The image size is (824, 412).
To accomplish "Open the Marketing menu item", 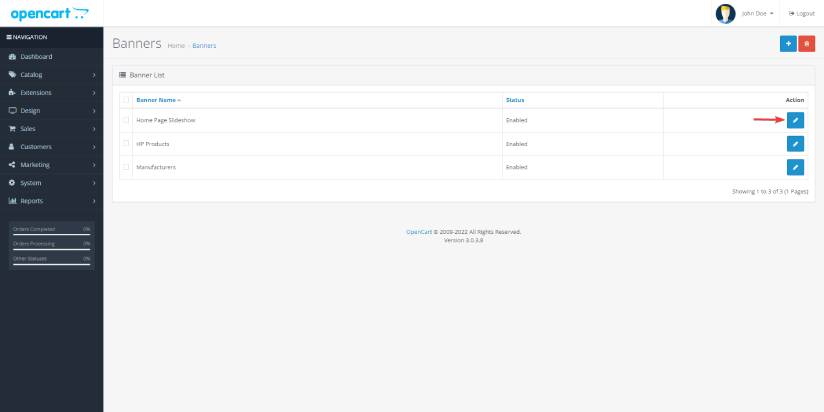I will [x=50, y=165].
